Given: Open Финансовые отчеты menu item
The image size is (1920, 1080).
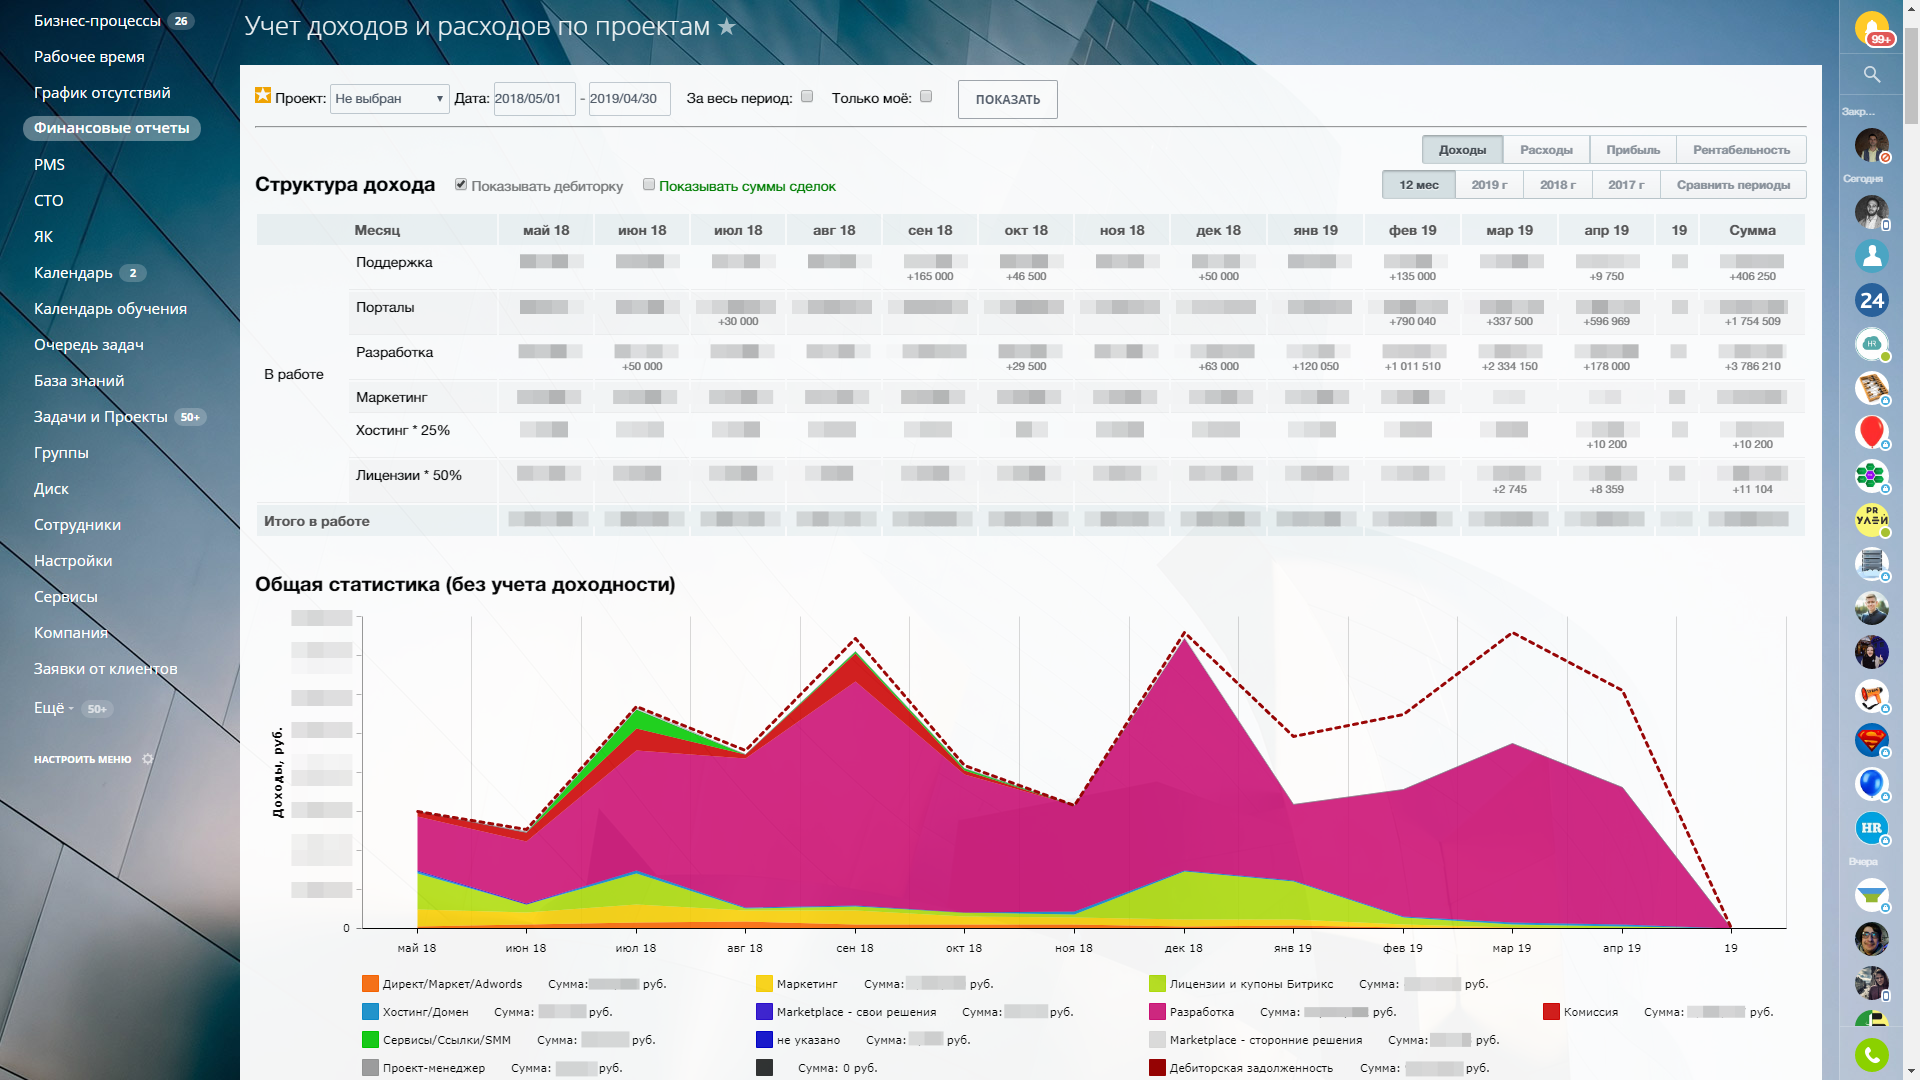Looking at the screenshot, I should 111,128.
